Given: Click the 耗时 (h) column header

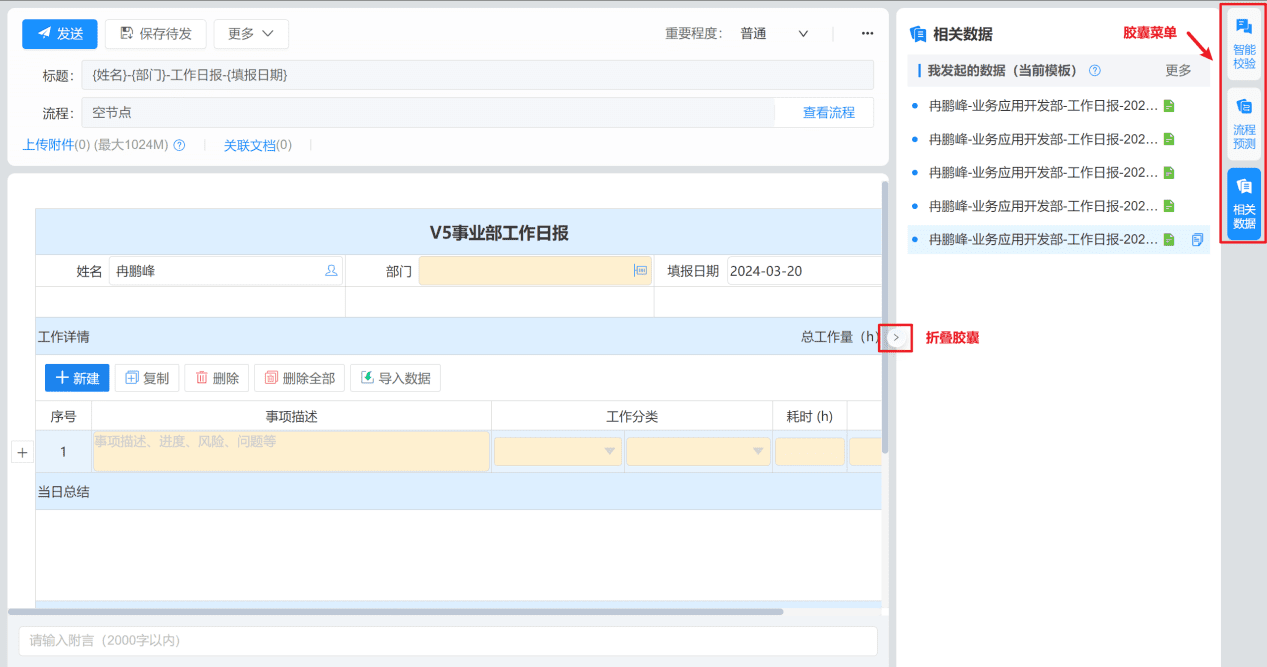Looking at the screenshot, I should (x=810, y=416).
